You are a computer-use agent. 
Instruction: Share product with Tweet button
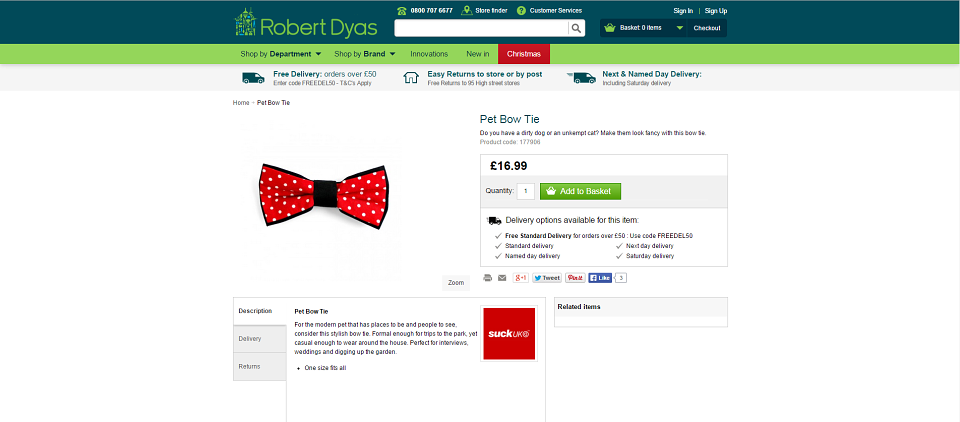(547, 278)
